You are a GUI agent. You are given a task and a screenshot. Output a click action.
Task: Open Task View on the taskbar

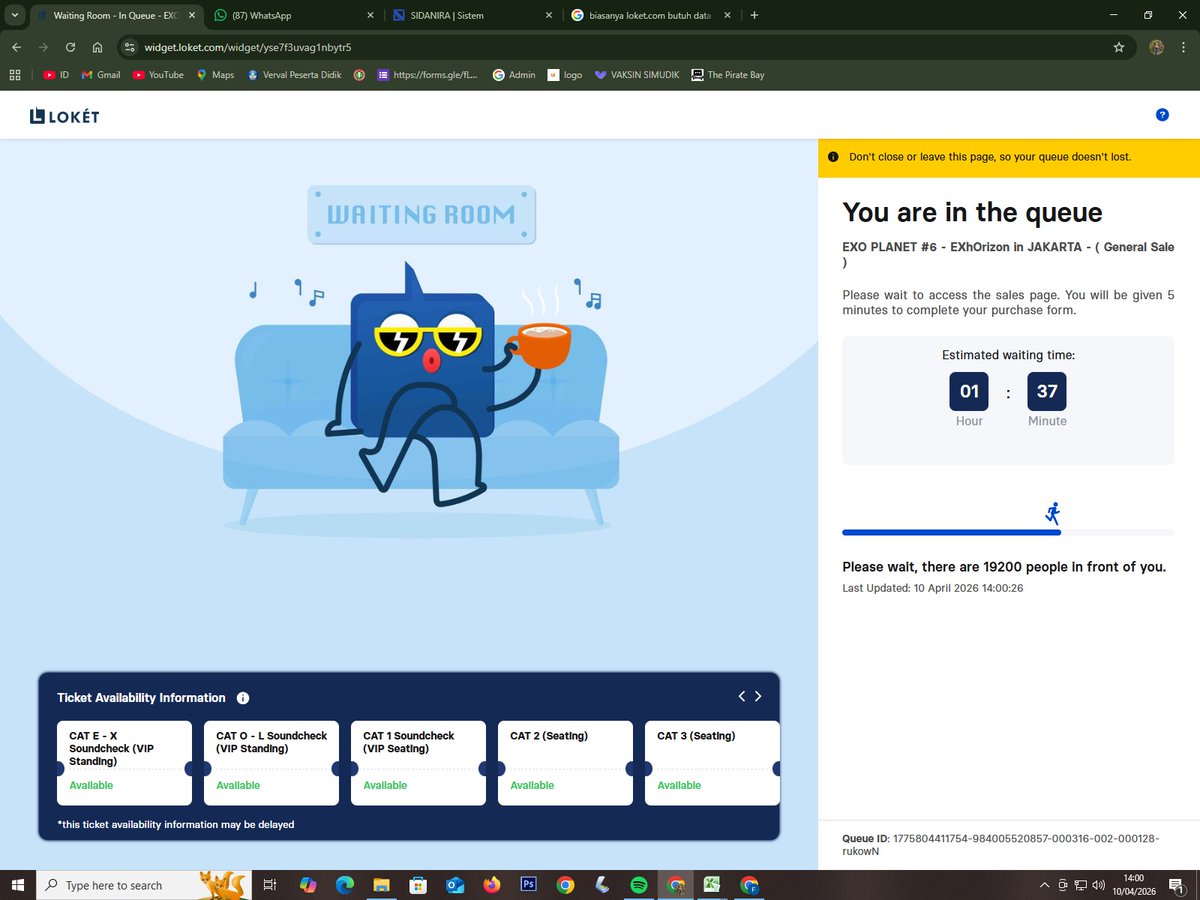tap(269, 885)
